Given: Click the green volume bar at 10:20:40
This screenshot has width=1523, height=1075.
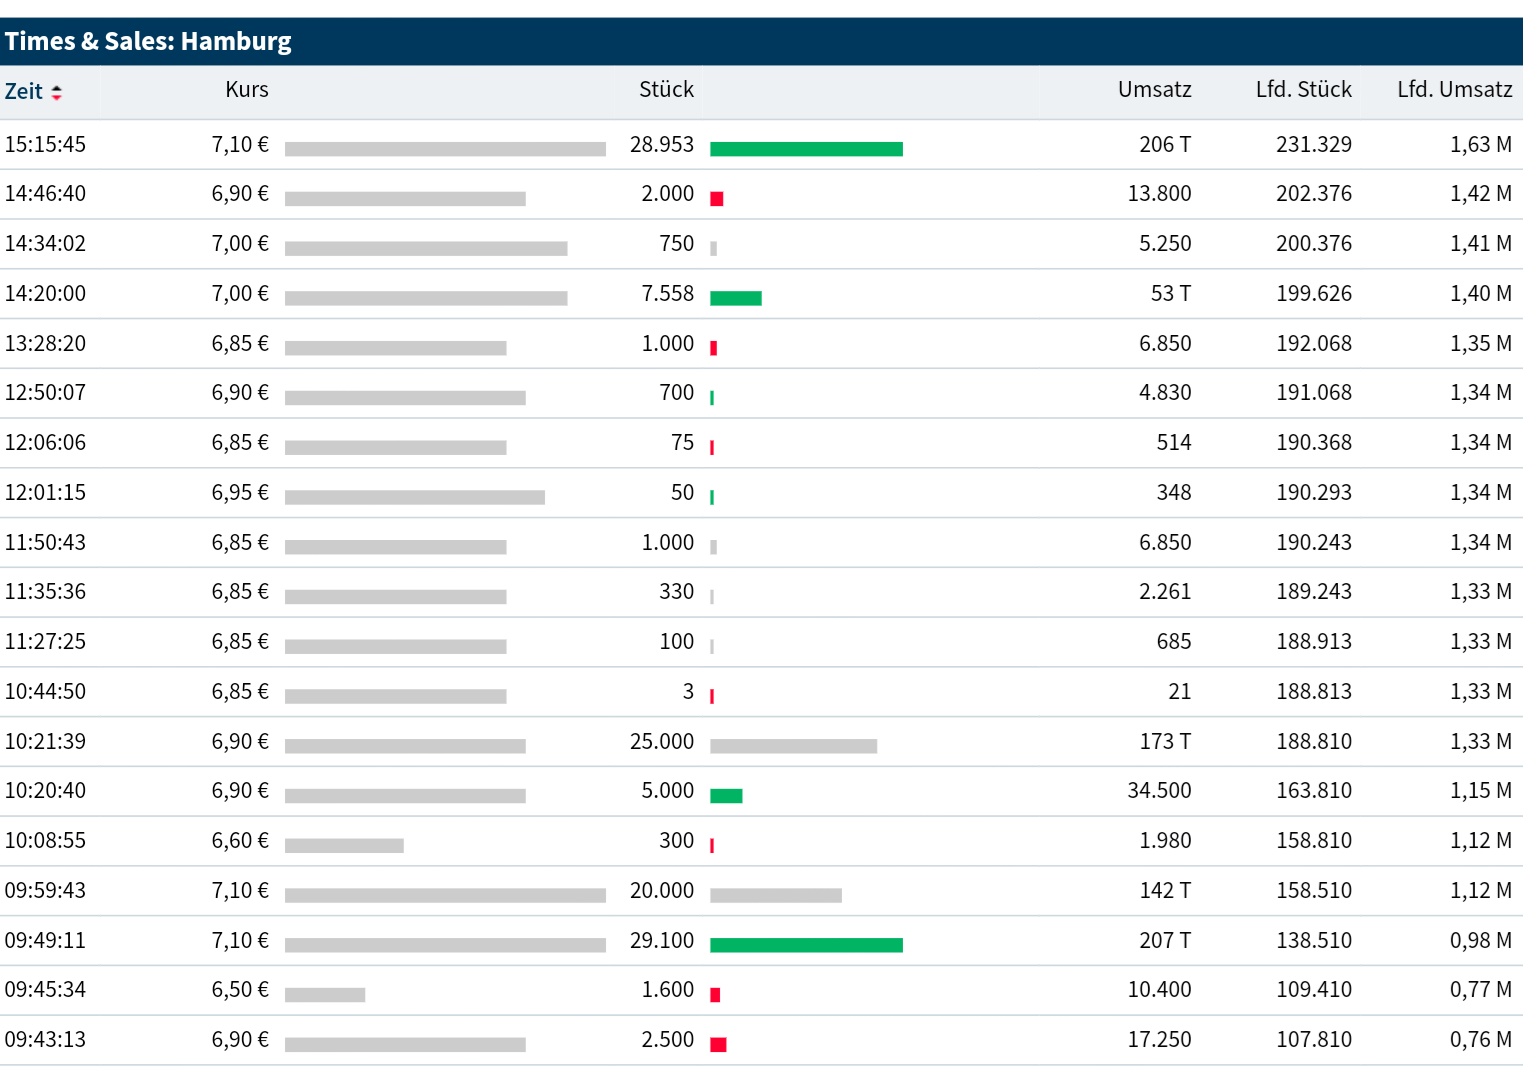Looking at the screenshot, I should click(x=726, y=794).
